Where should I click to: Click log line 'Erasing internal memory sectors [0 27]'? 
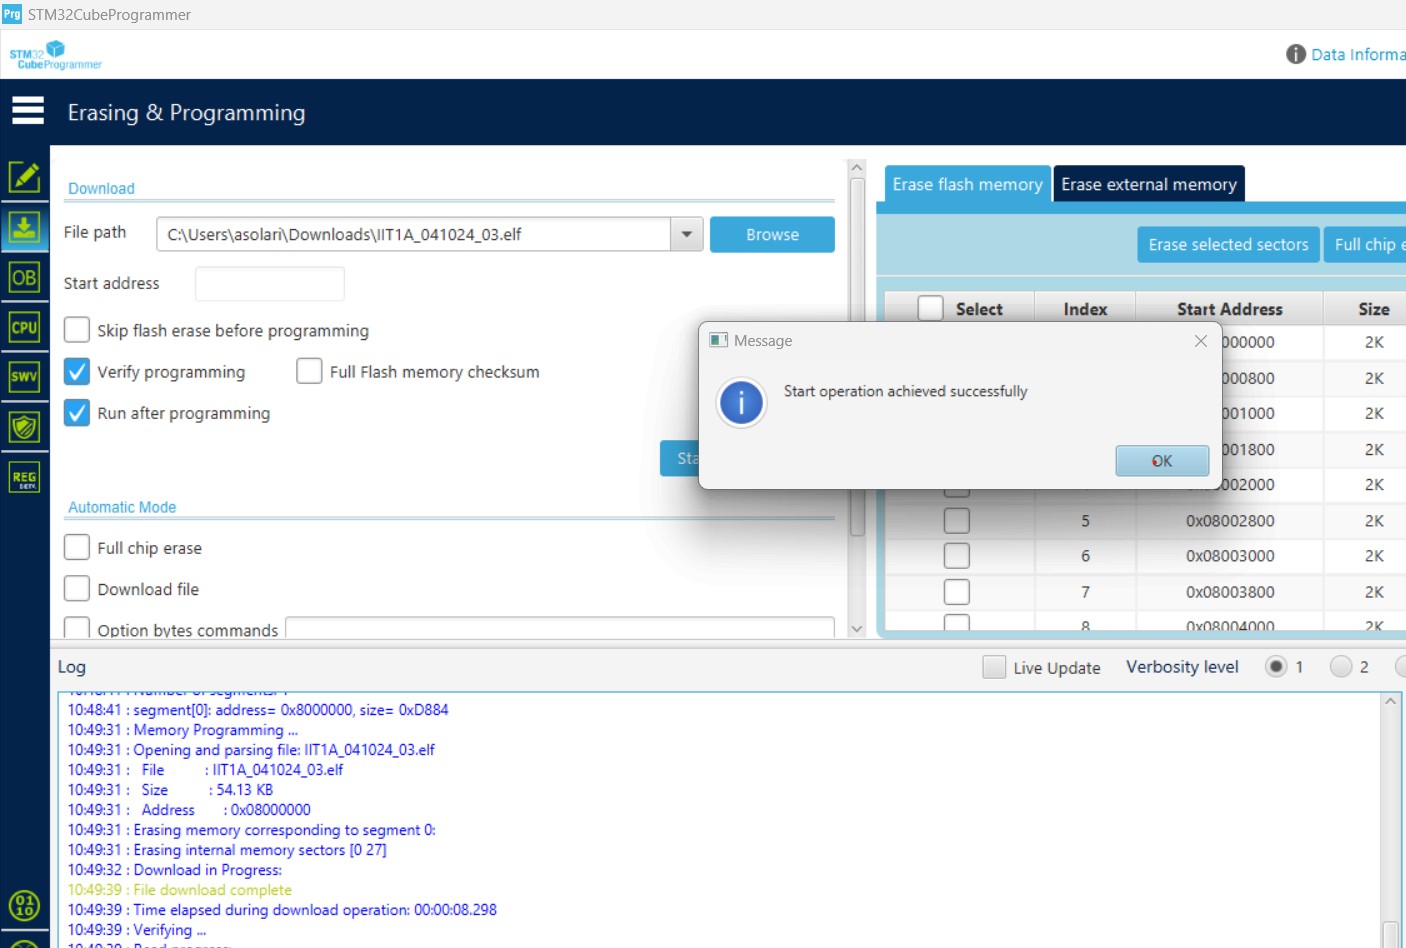(x=227, y=850)
